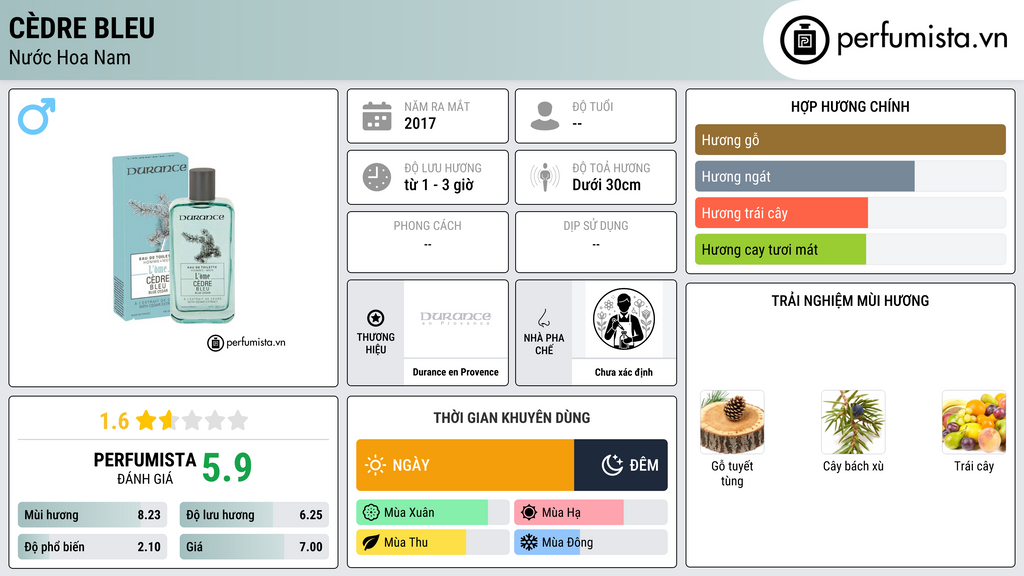Click the clock icon for Độ lưu hương
Viewport: 1024px width, 576px height.
tap(377, 177)
